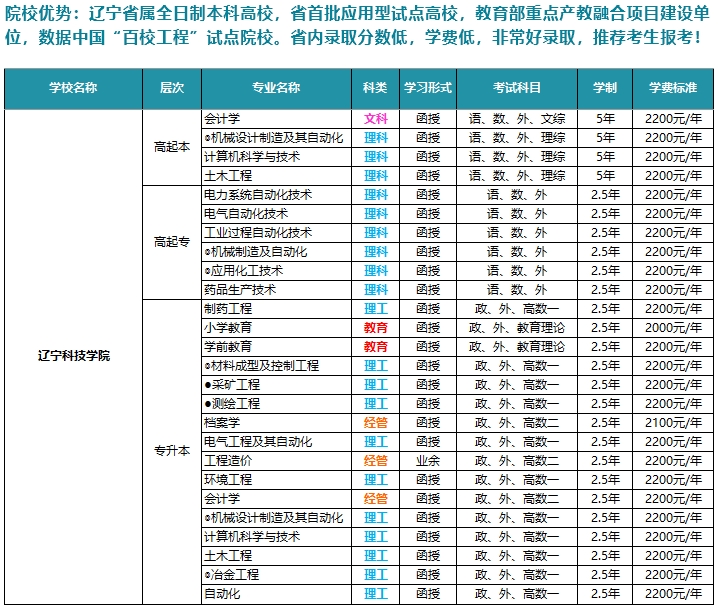The image size is (718, 608).
Task: Select 语、数、外、文综 exam subjects cell
Action: [517, 119]
